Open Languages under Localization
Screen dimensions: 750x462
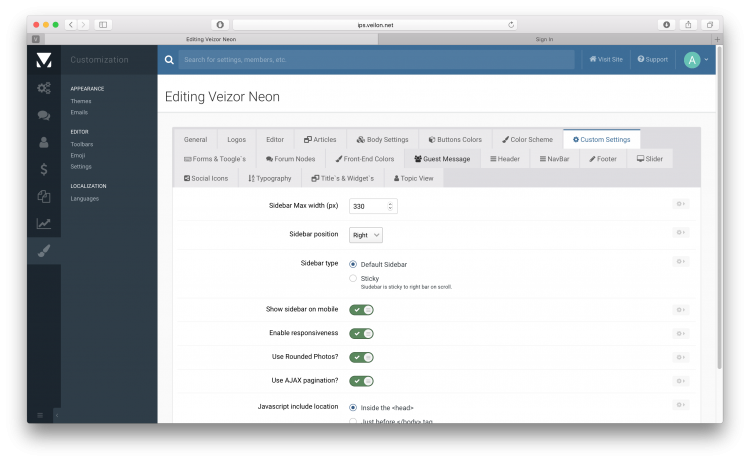[x=85, y=198]
